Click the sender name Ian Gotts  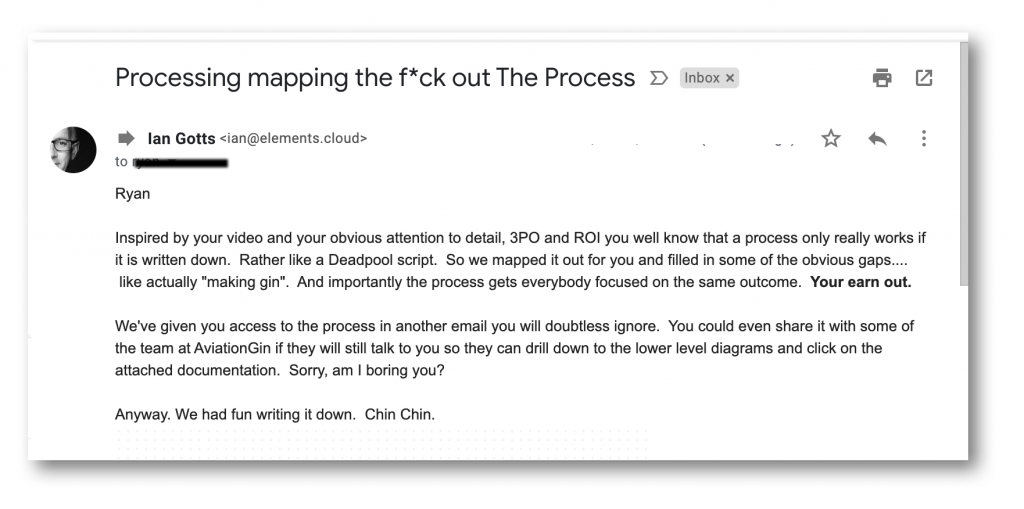pyautogui.click(x=181, y=138)
